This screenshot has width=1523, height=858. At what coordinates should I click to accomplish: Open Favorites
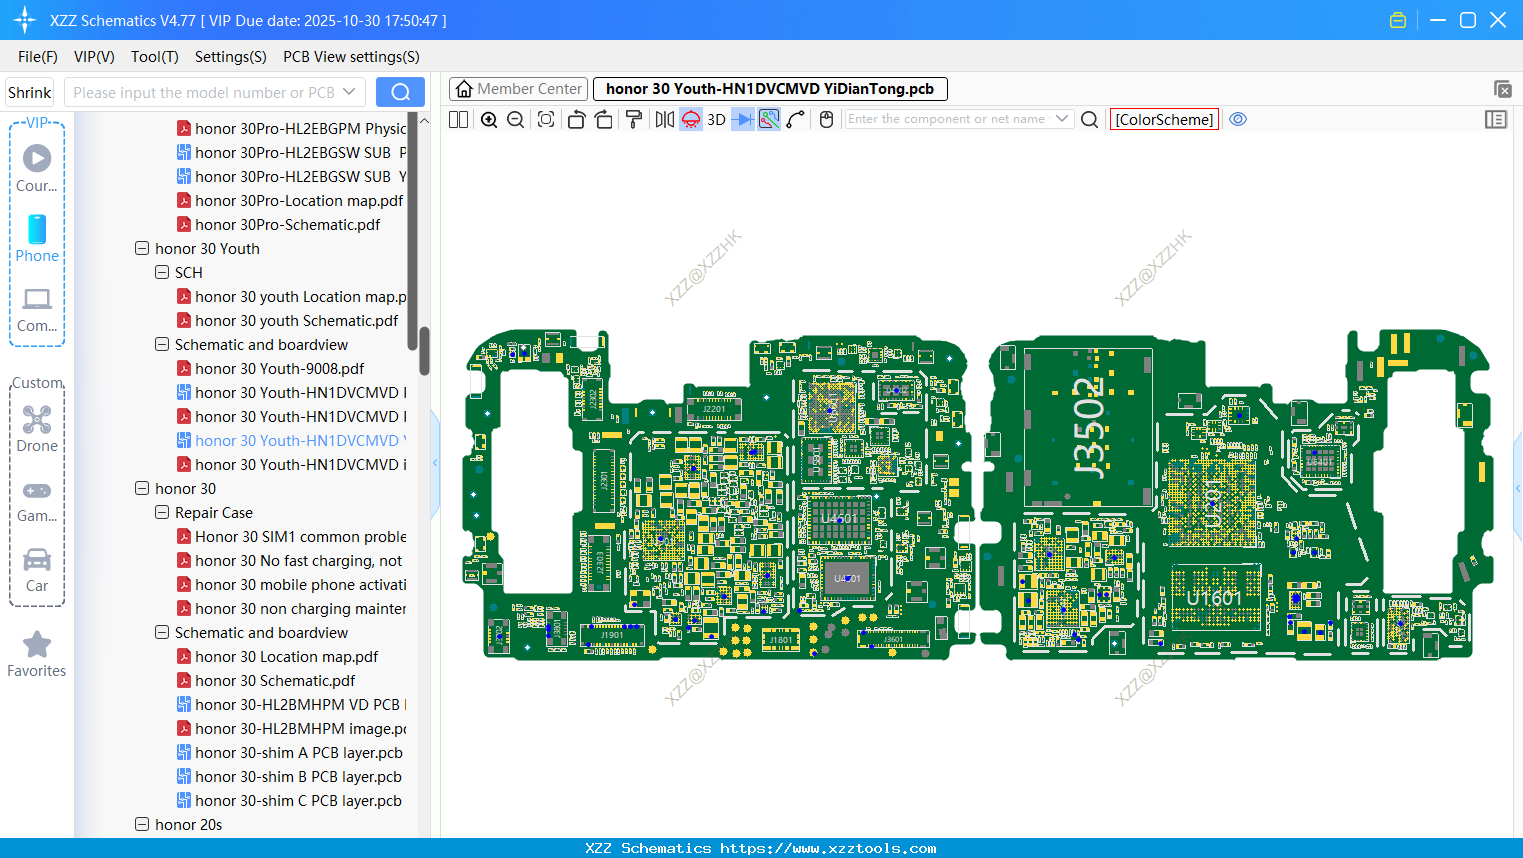coord(37,655)
